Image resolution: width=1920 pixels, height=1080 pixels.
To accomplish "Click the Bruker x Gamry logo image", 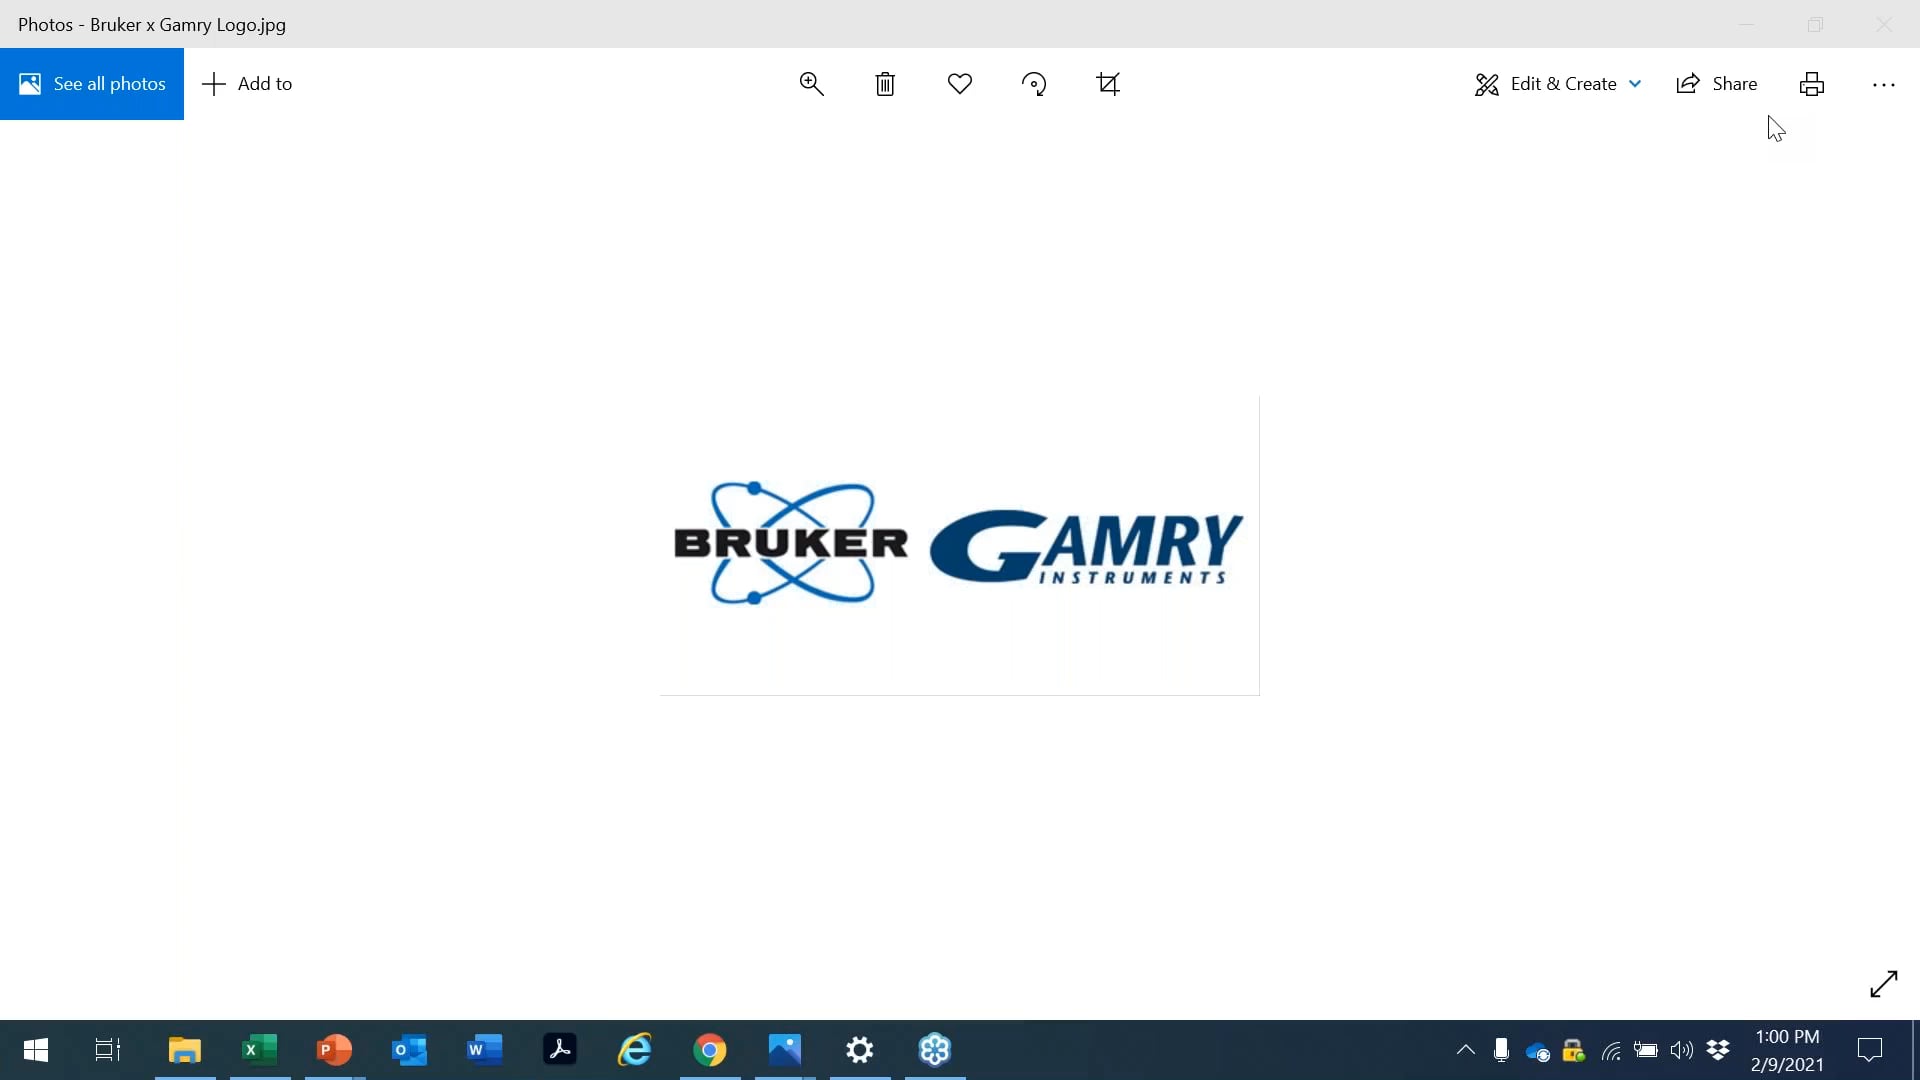I will coord(959,545).
